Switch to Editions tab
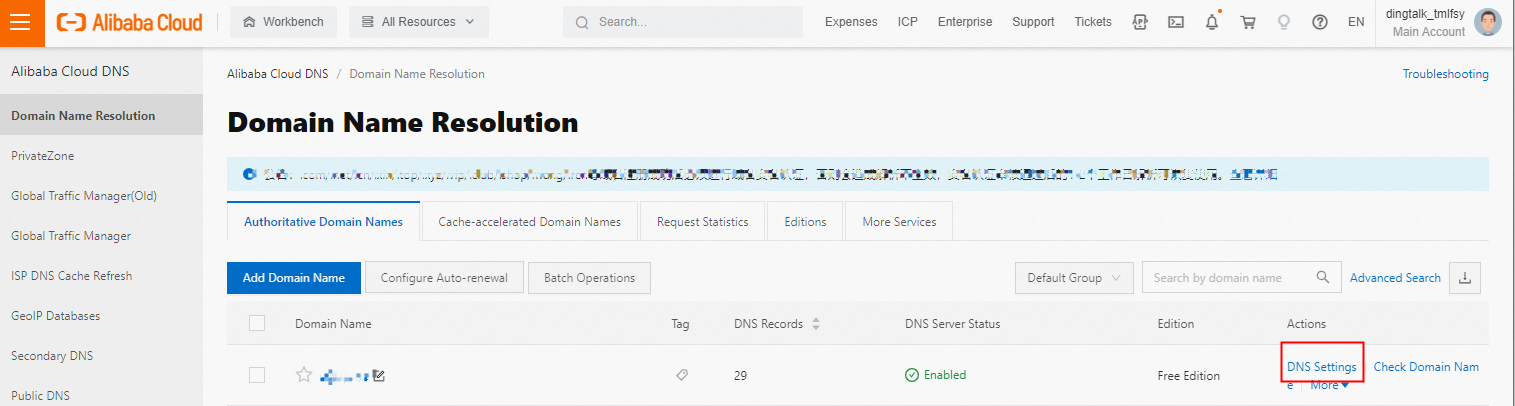 pos(805,222)
